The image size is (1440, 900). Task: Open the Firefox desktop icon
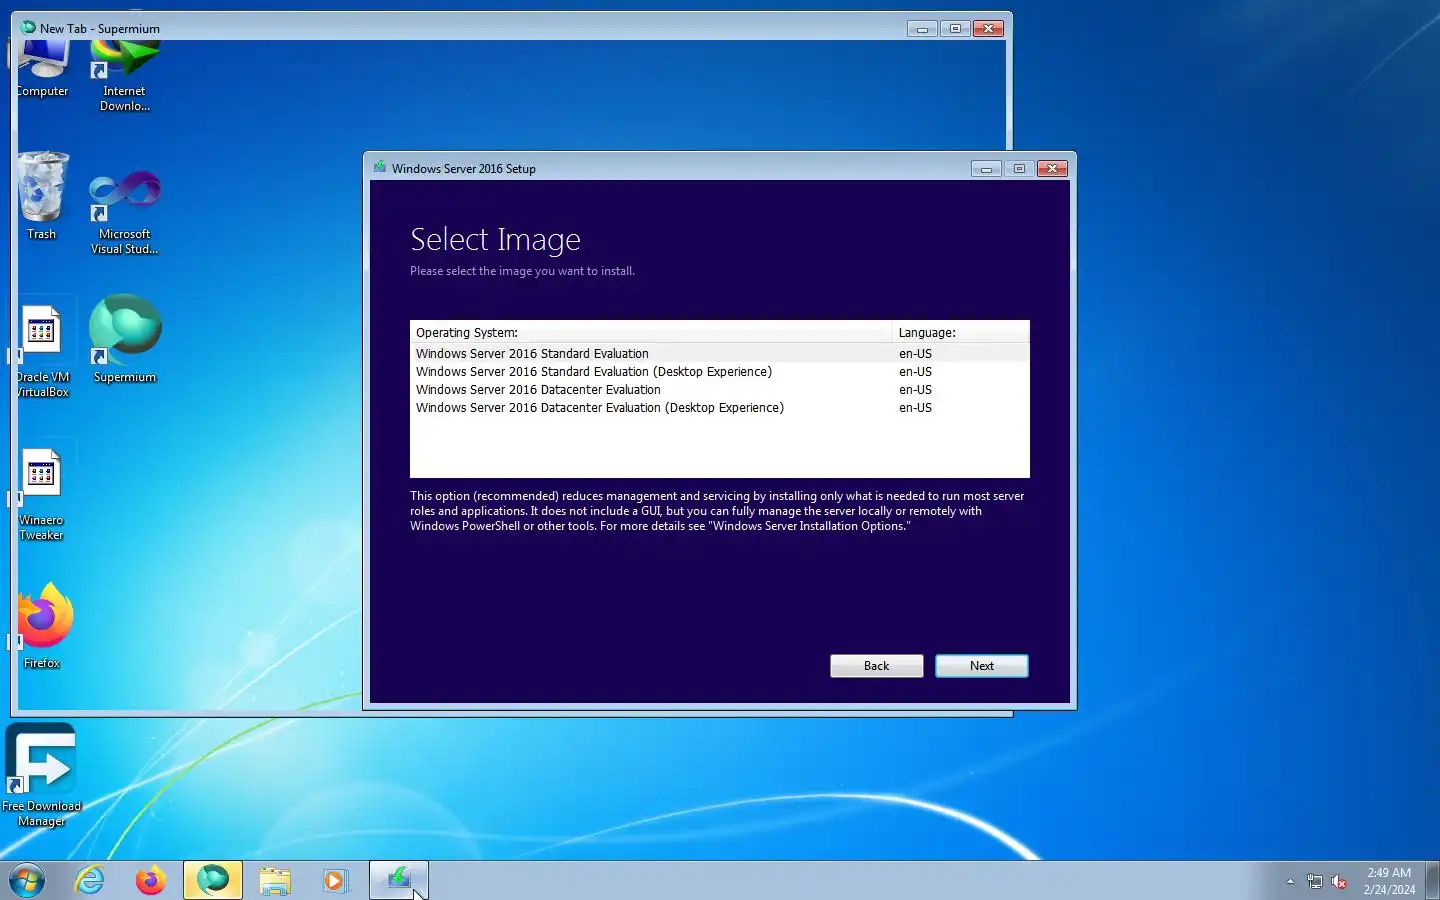click(x=42, y=626)
